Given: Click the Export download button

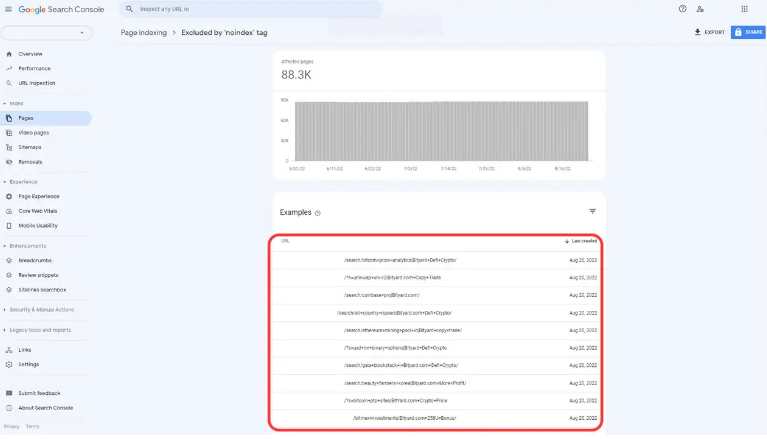Looking at the screenshot, I should click(709, 32).
